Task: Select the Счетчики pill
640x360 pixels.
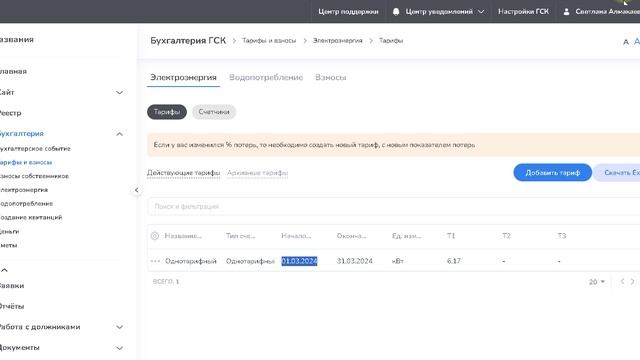Action: coord(214,112)
